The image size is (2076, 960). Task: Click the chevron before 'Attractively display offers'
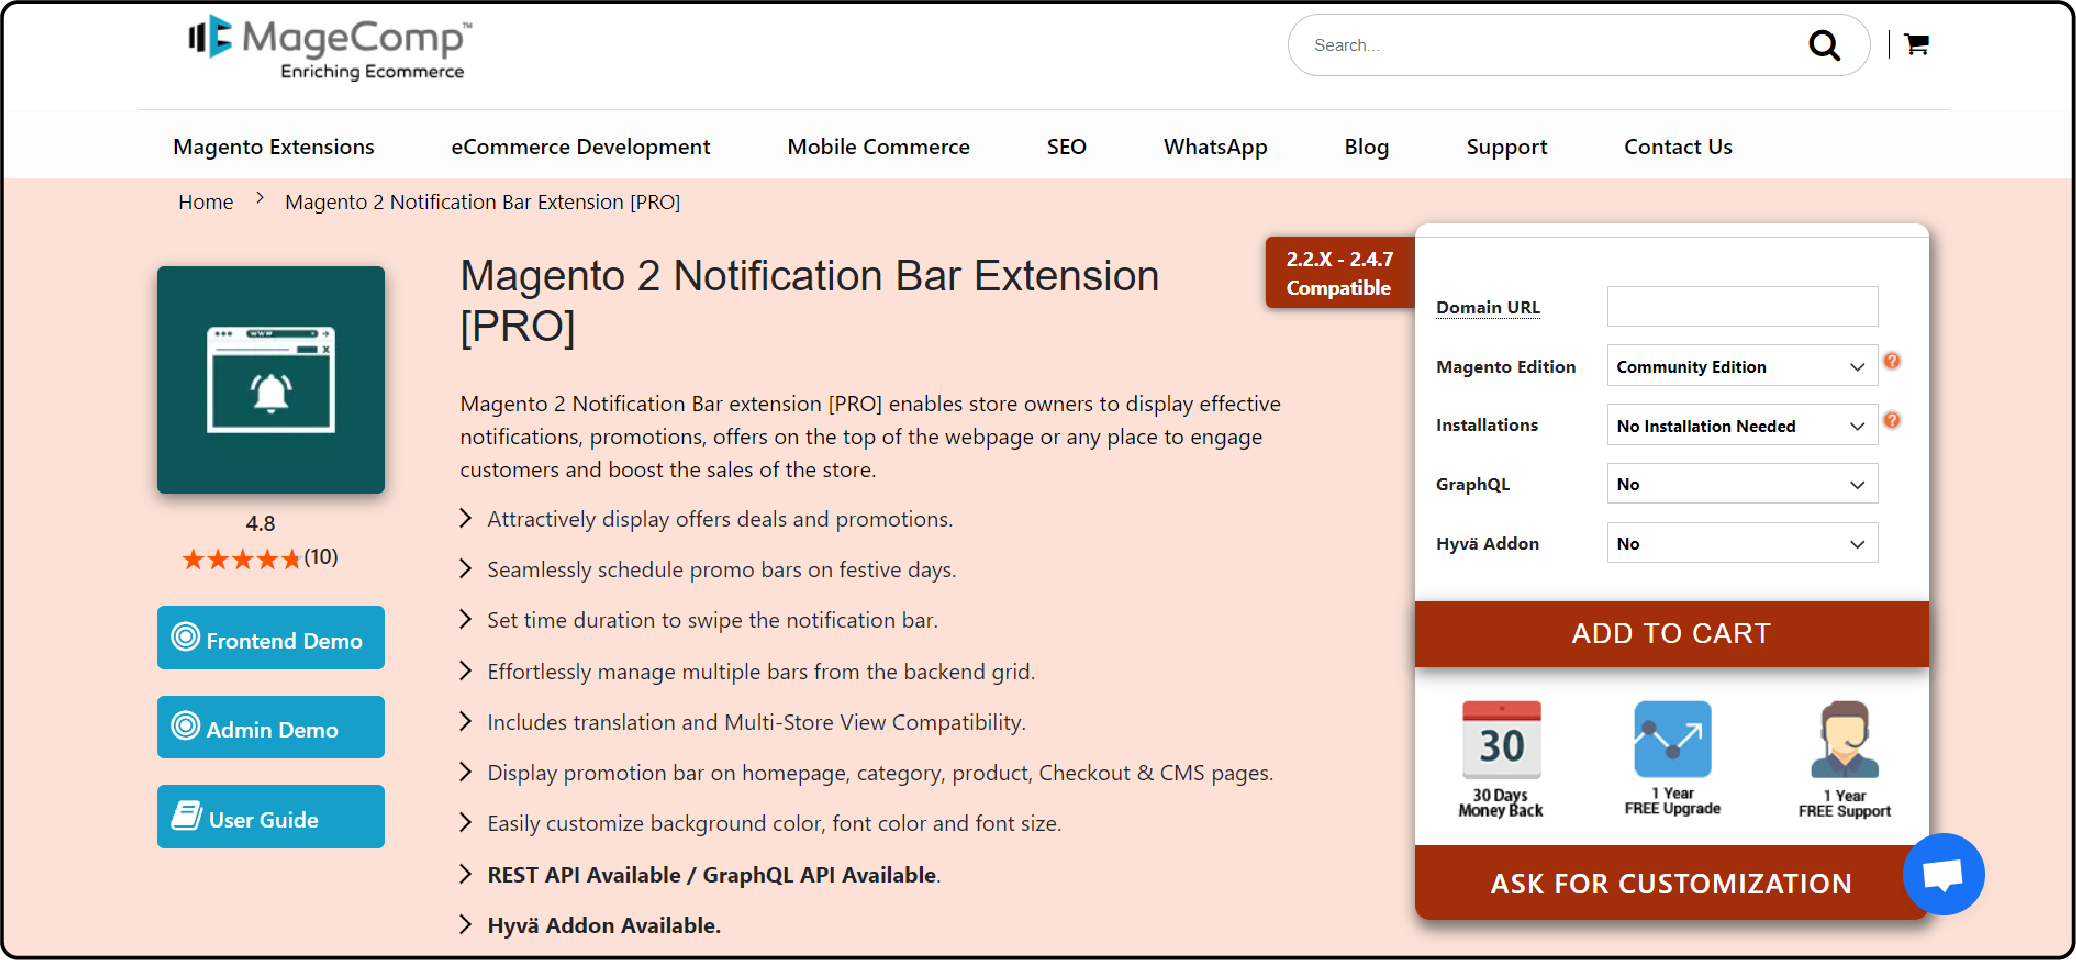tap(465, 518)
